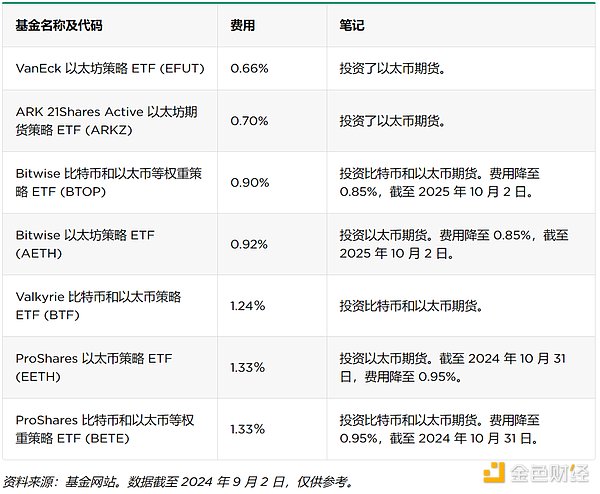Click the 基金名称及代码 column header
Screen dimensions: 600x494
[59, 26]
